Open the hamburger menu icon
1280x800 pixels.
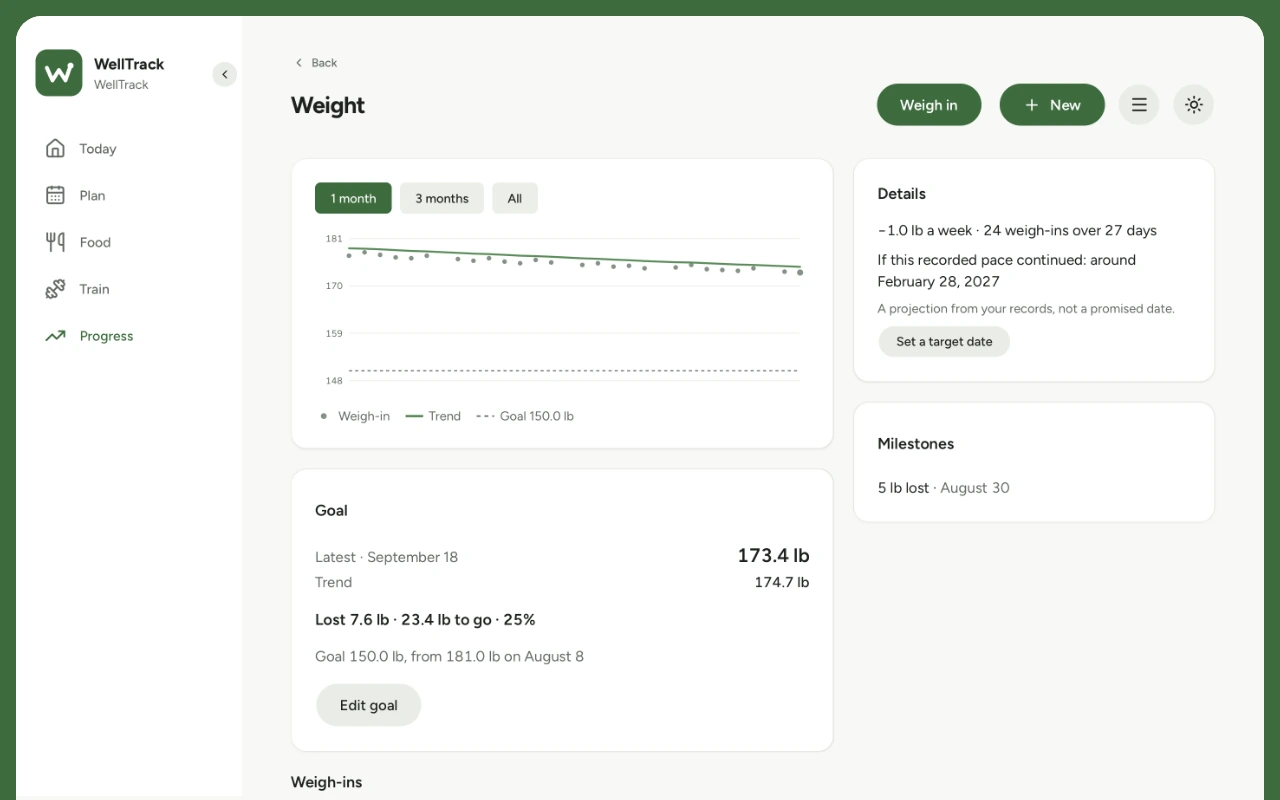coord(1139,105)
